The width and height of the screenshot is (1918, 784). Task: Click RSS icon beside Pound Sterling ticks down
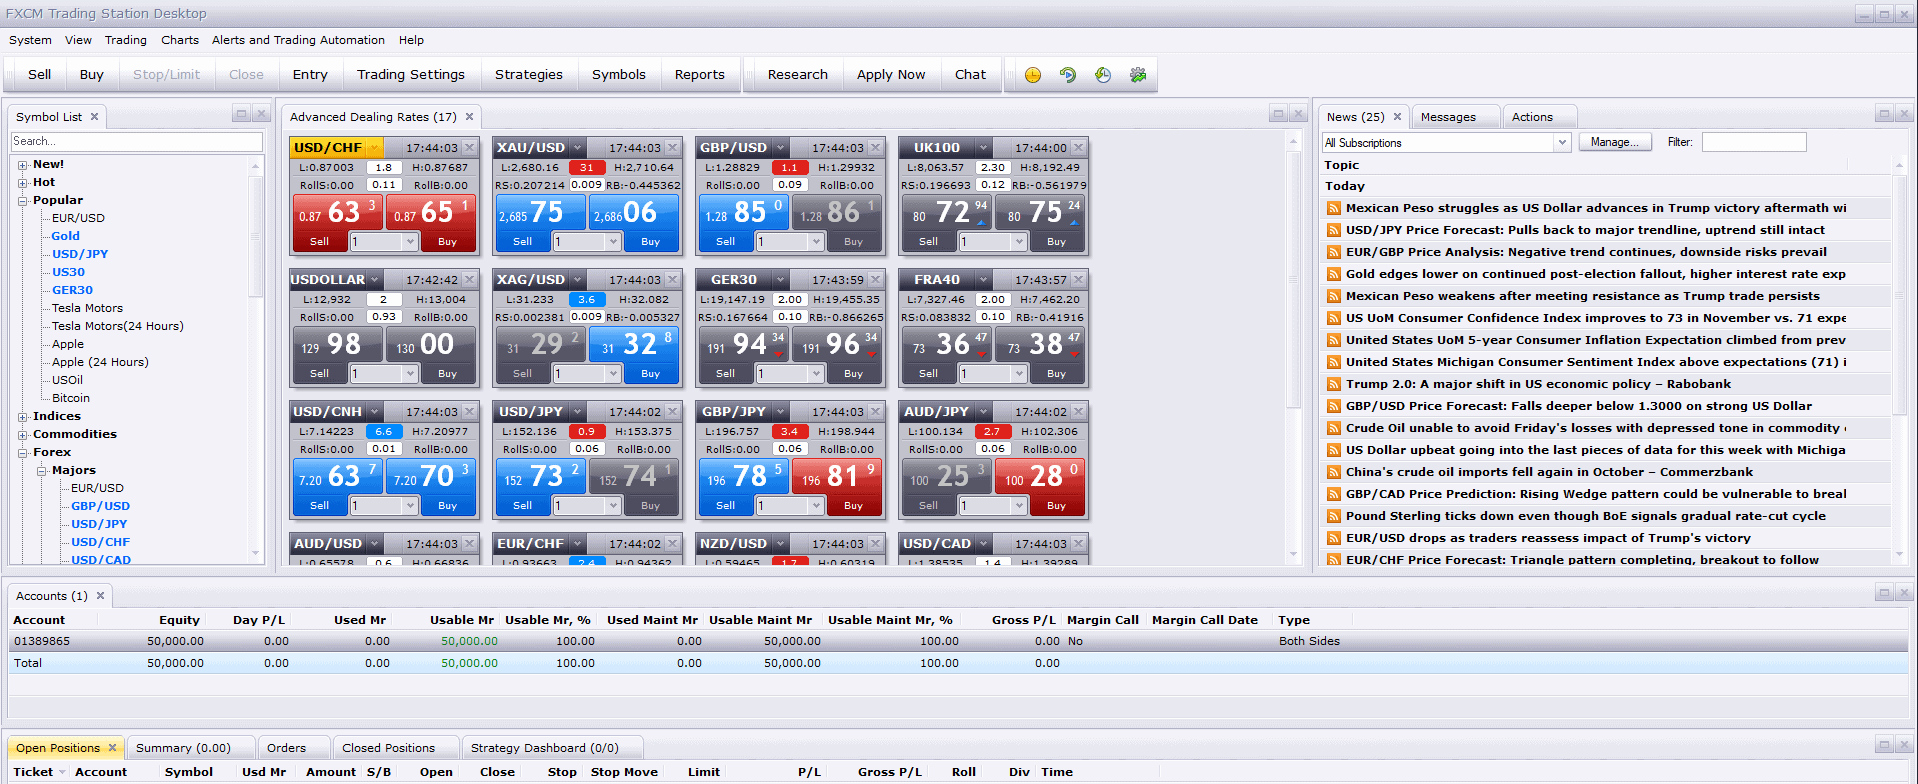[1334, 516]
